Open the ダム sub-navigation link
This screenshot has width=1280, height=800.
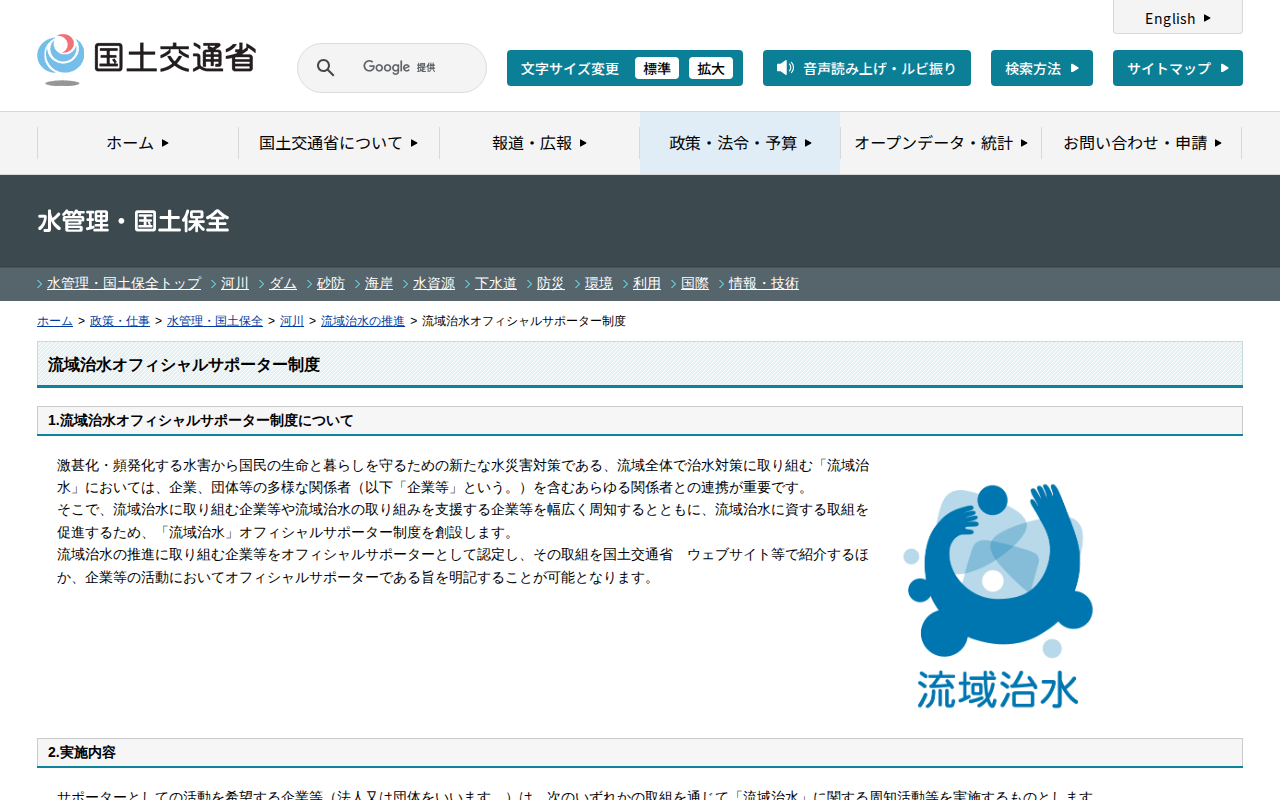pyautogui.click(x=283, y=284)
